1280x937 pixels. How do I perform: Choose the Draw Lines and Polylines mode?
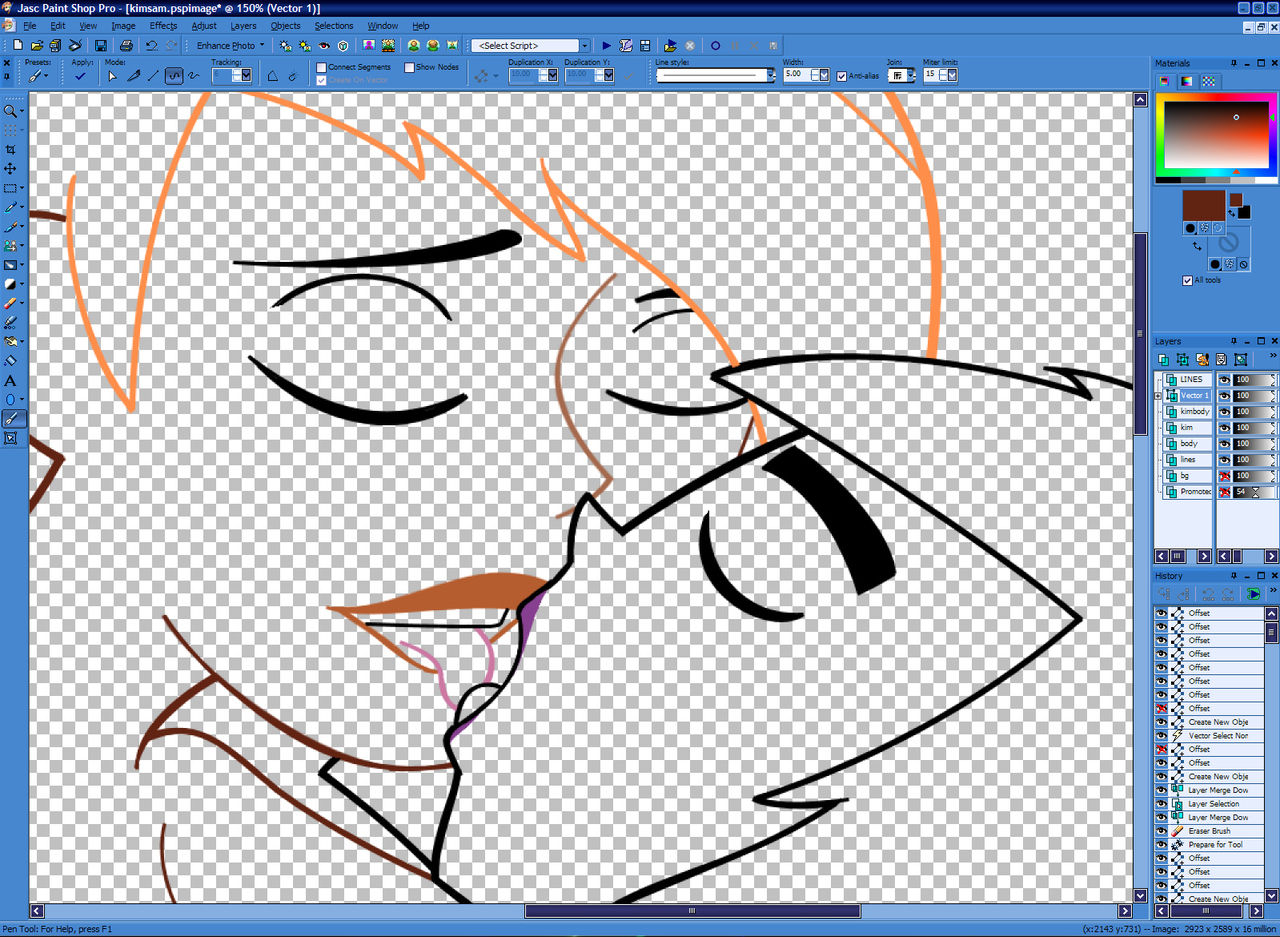(x=153, y=75)
